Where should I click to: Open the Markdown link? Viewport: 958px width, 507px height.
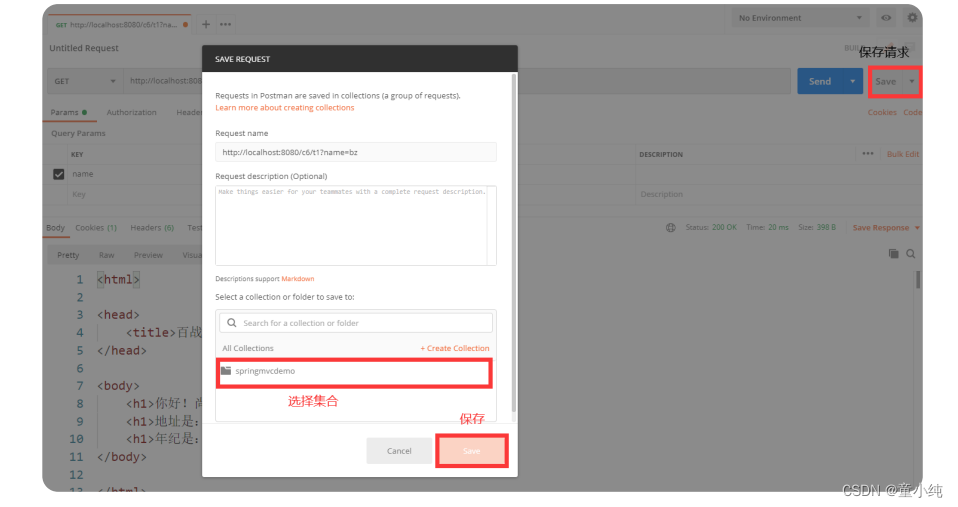298,279
